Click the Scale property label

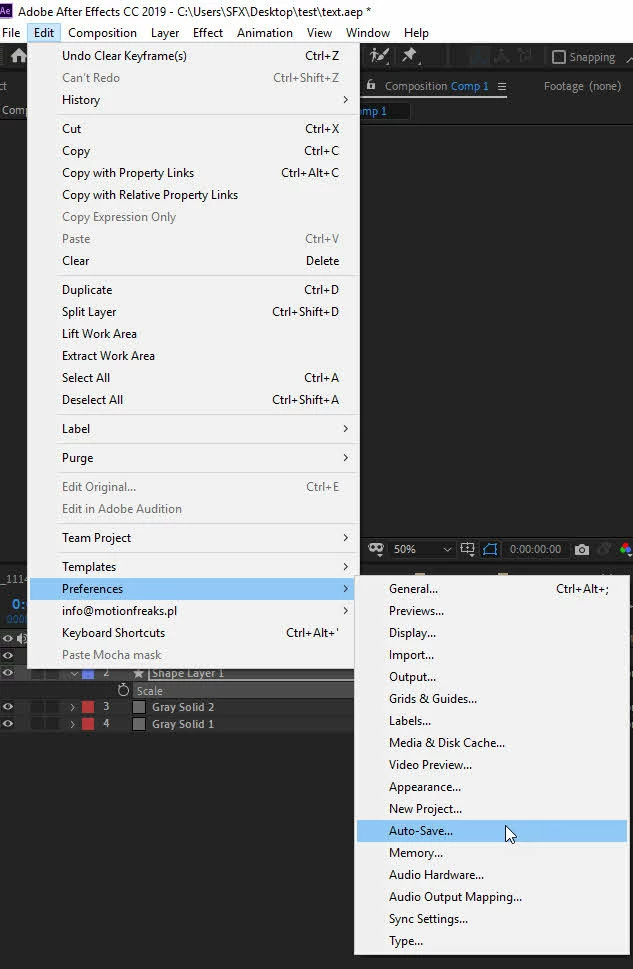click(x=150, y=690)
